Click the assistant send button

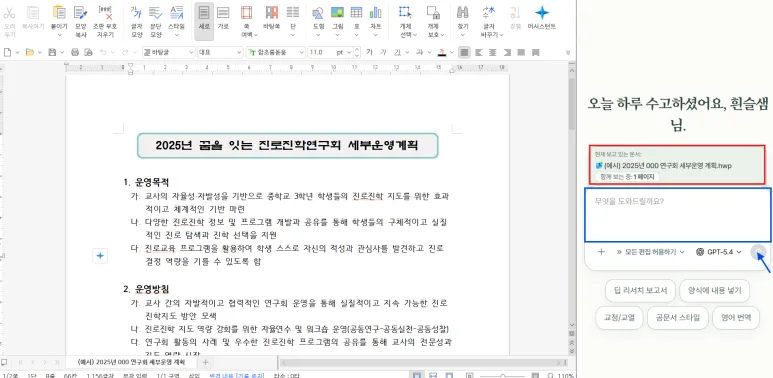[759, 252]
